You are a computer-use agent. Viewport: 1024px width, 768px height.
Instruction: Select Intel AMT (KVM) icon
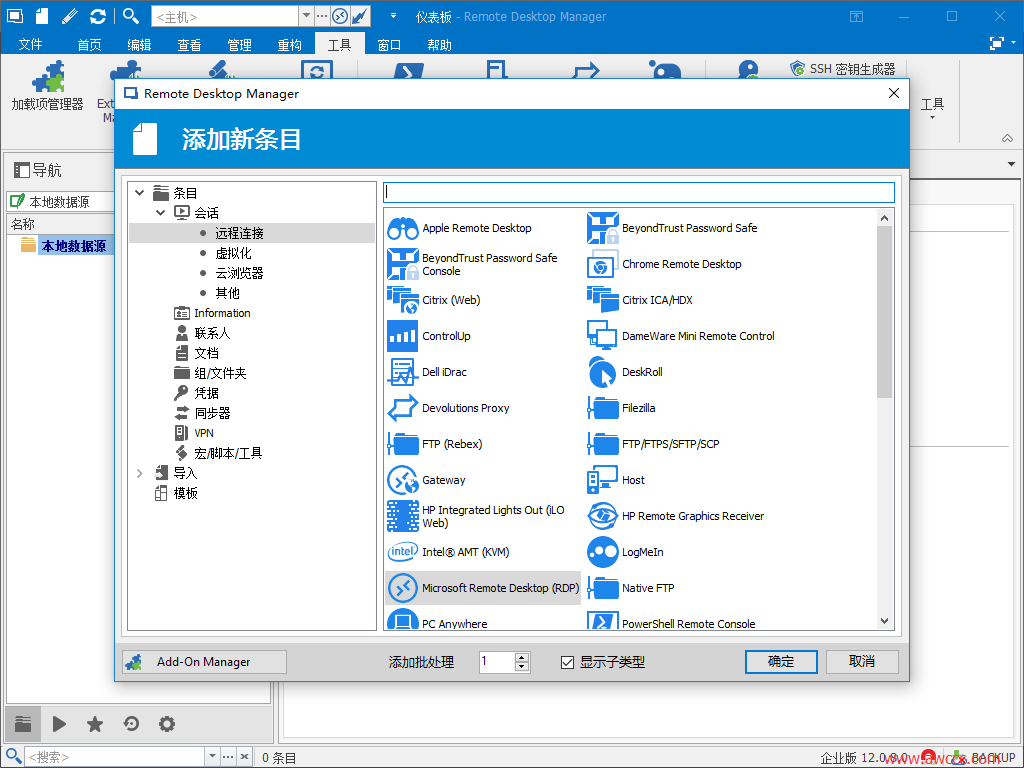coord(402,552)
